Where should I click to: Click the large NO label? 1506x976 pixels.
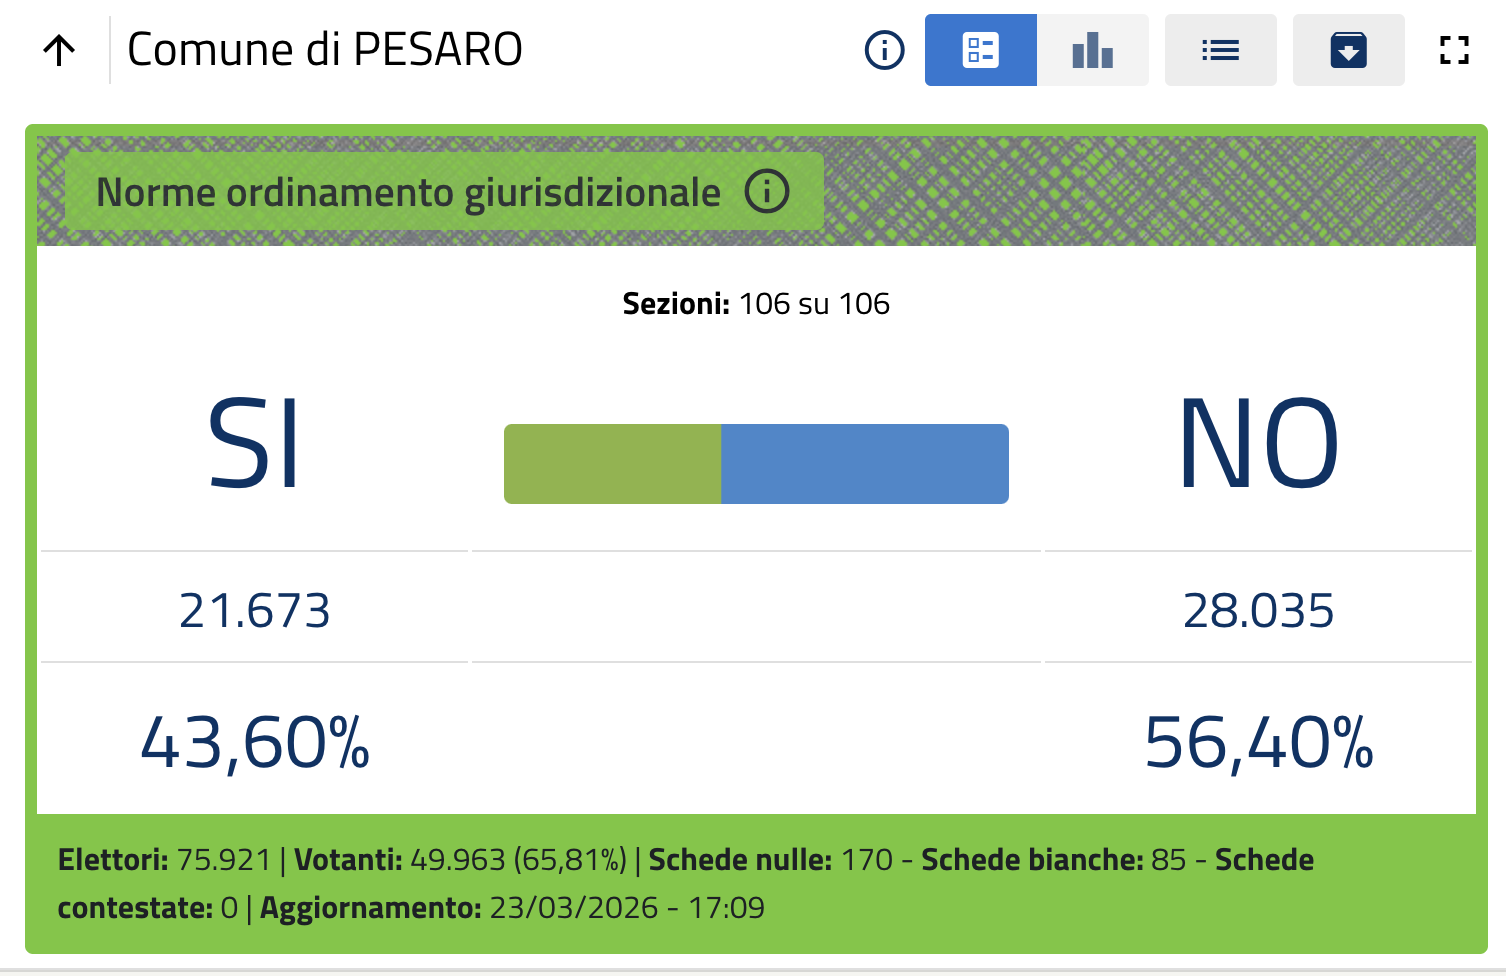(1258, 443)
